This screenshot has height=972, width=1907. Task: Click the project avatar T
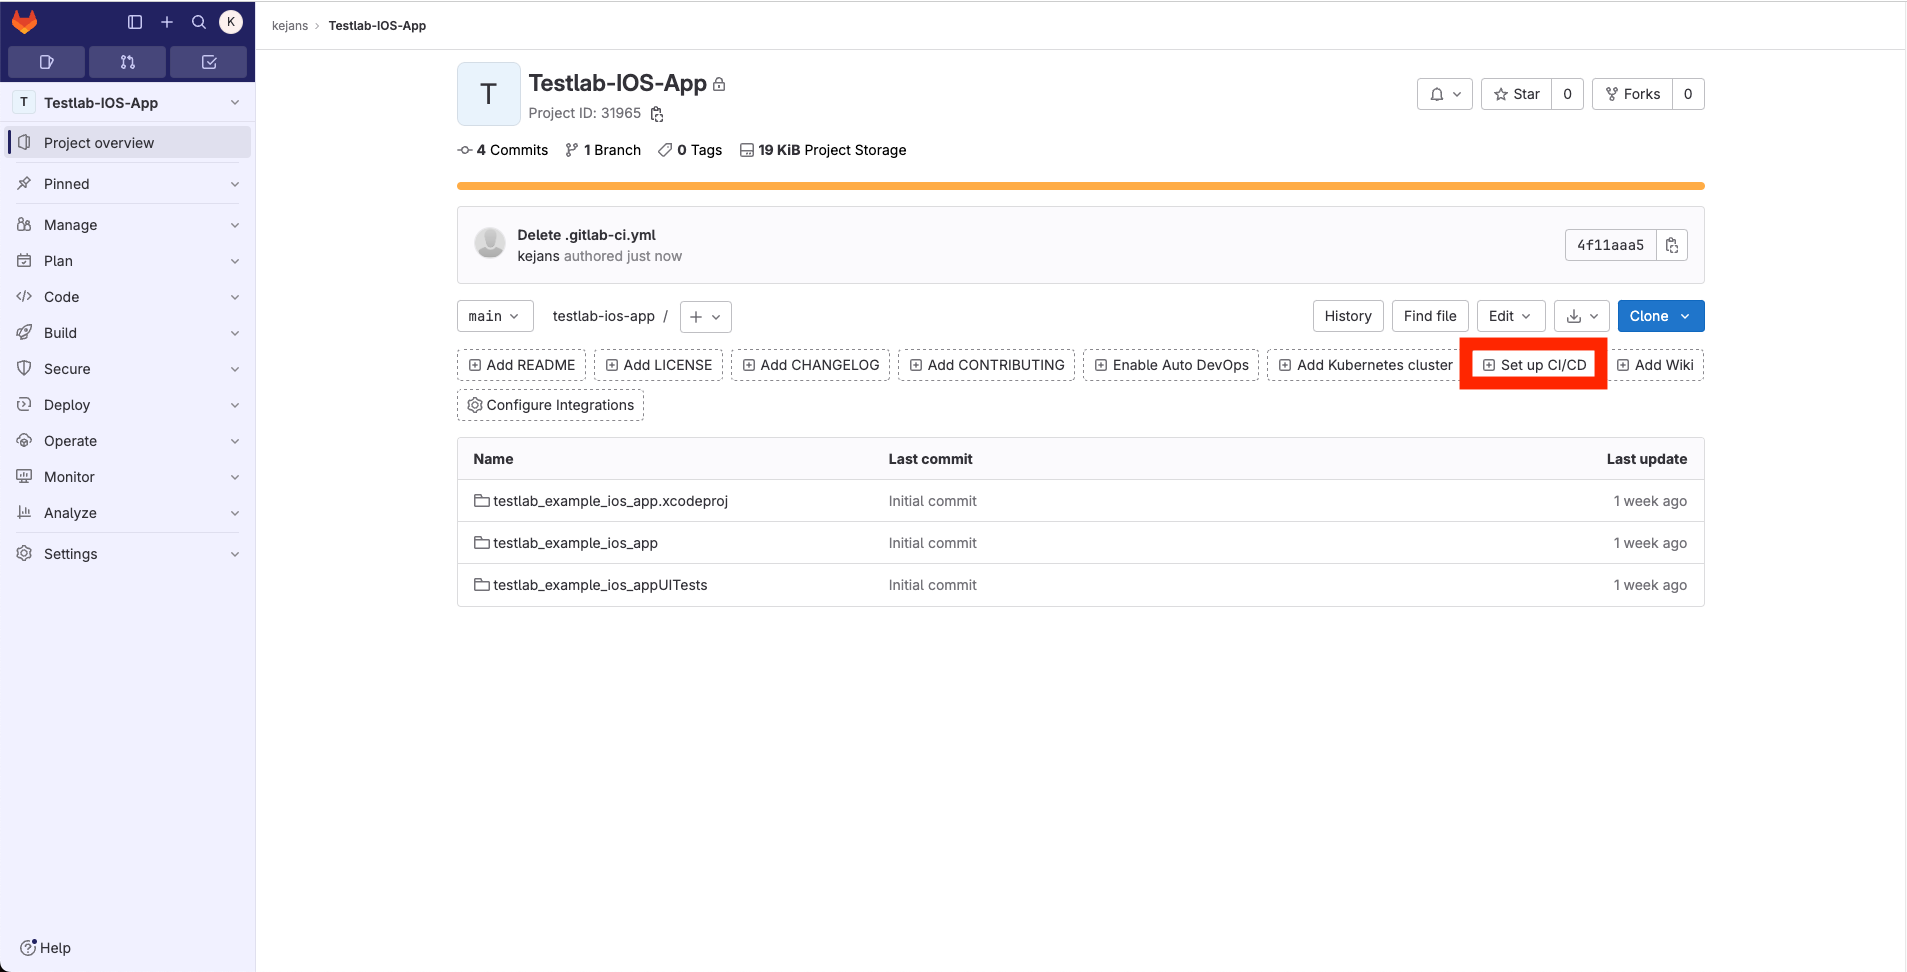click(489, 94)
